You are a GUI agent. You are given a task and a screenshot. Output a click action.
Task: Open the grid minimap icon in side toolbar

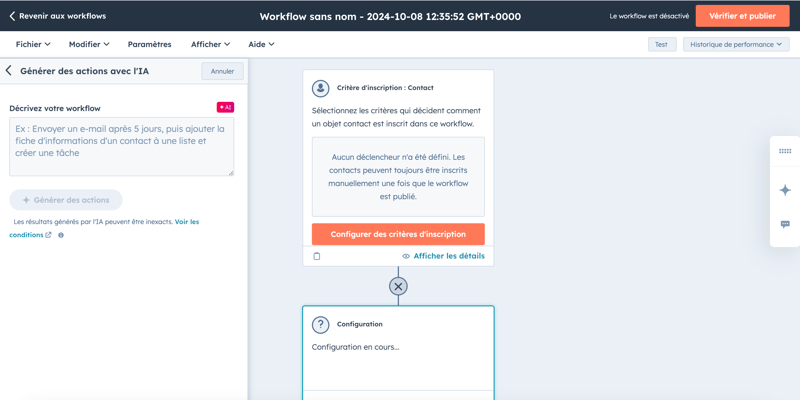coord(785,151)
